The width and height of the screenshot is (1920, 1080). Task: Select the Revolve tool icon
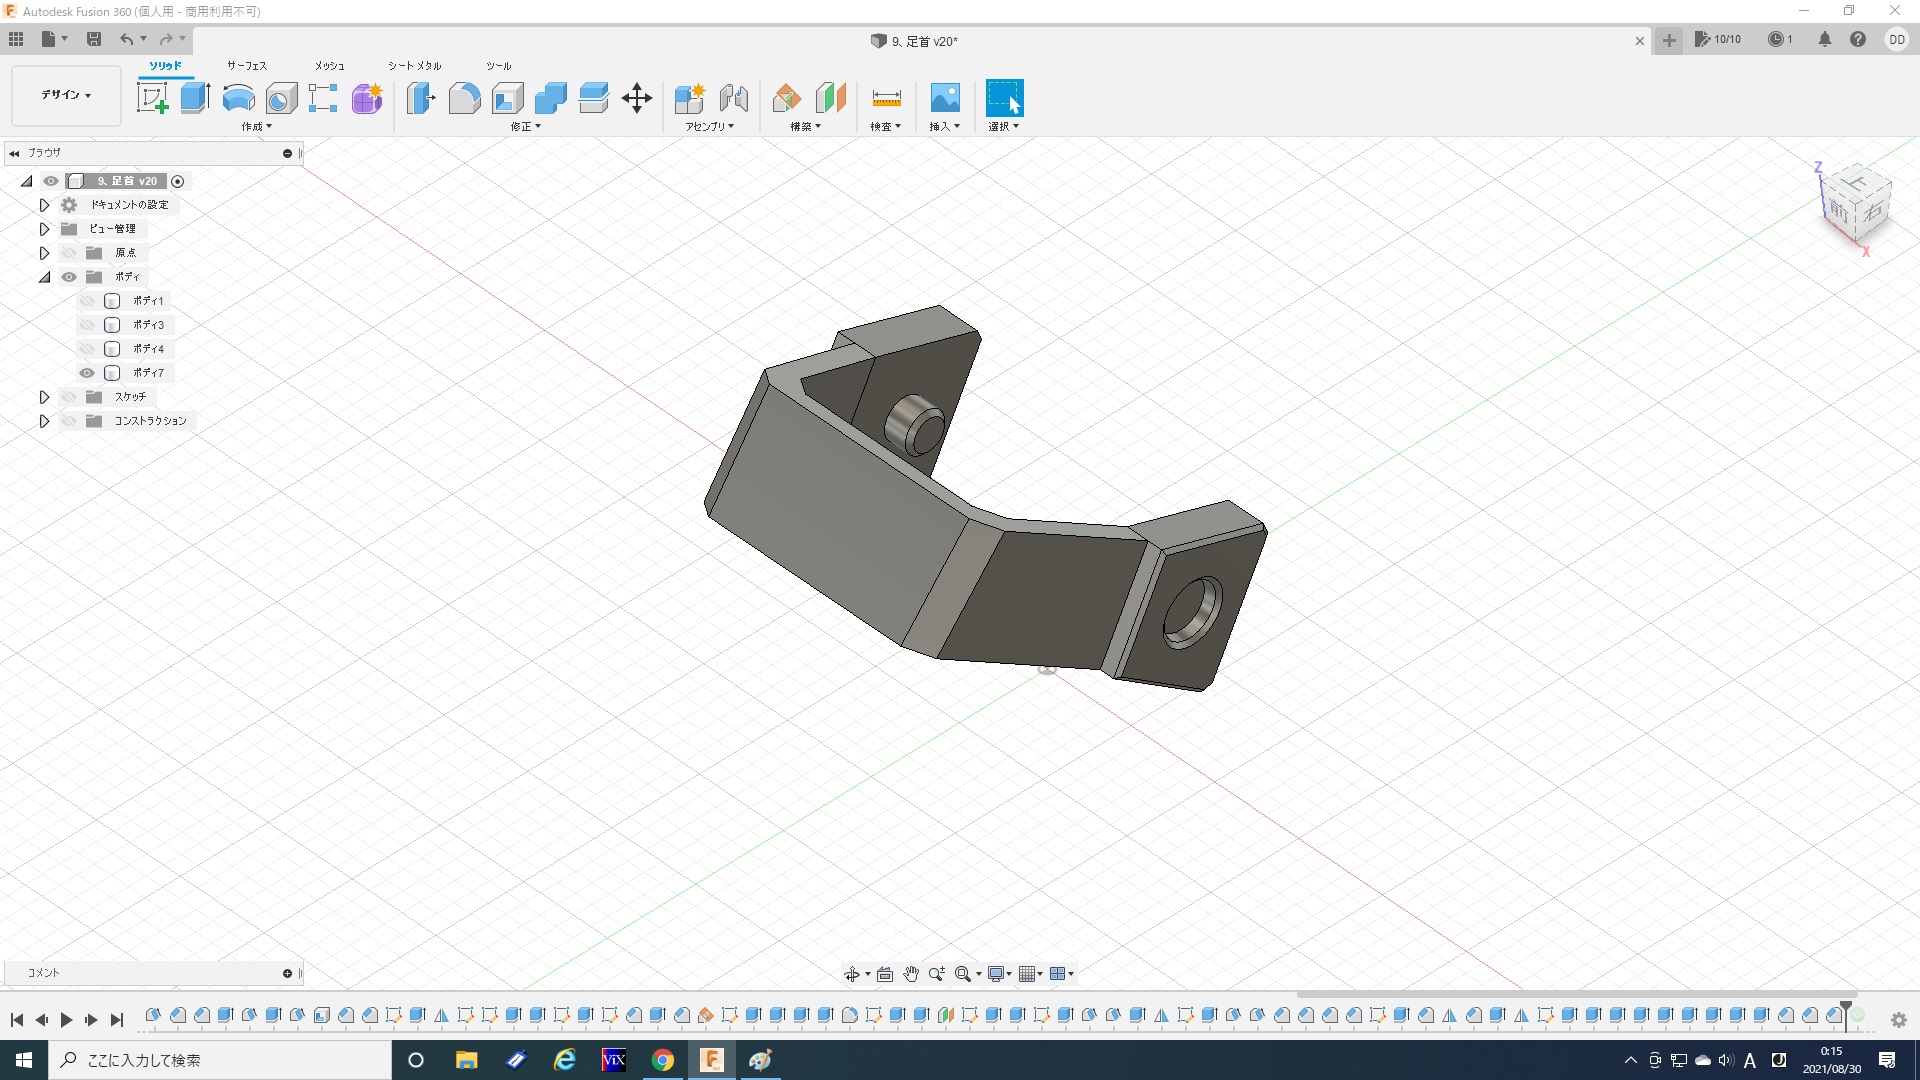pos(238,98)
